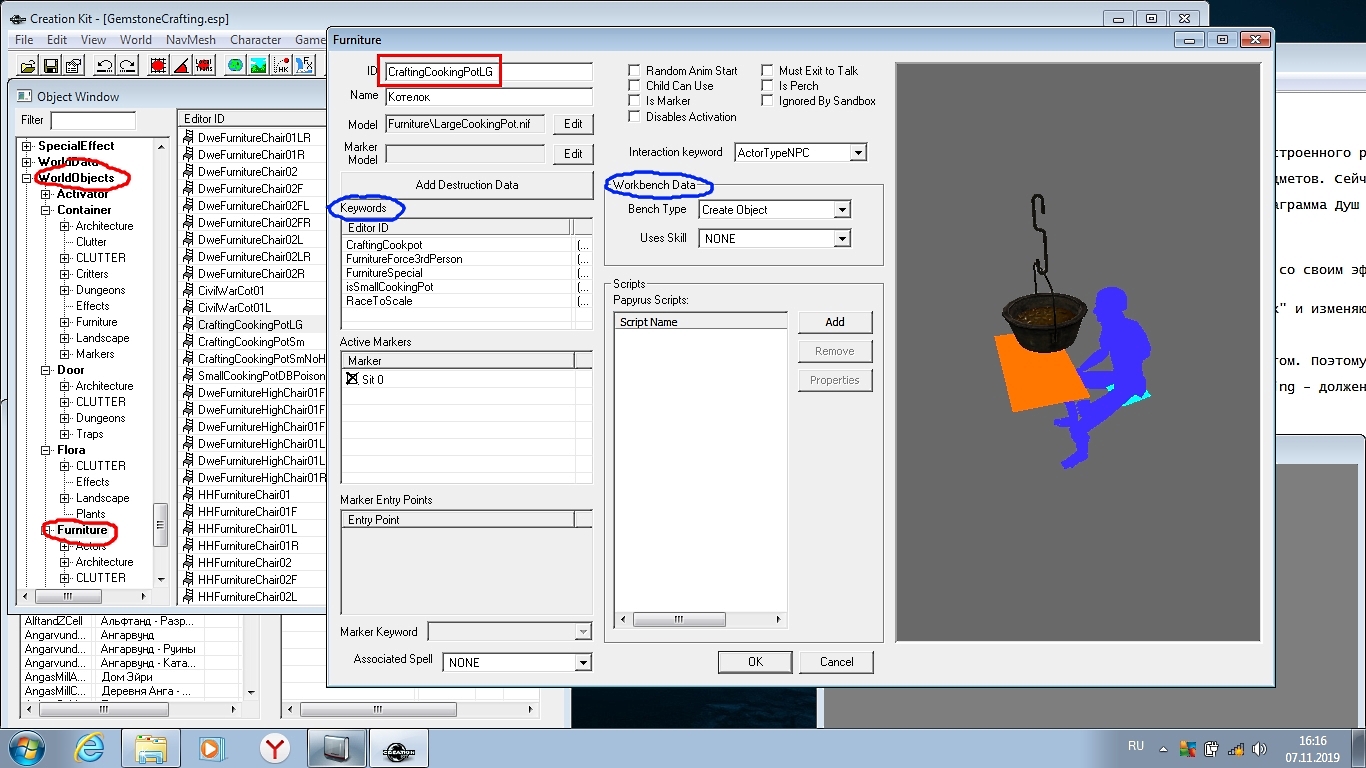This screenshot has width=1366, height=768.
Task: Click the landscape editing toolbar icon
Action: pos(258,66)
